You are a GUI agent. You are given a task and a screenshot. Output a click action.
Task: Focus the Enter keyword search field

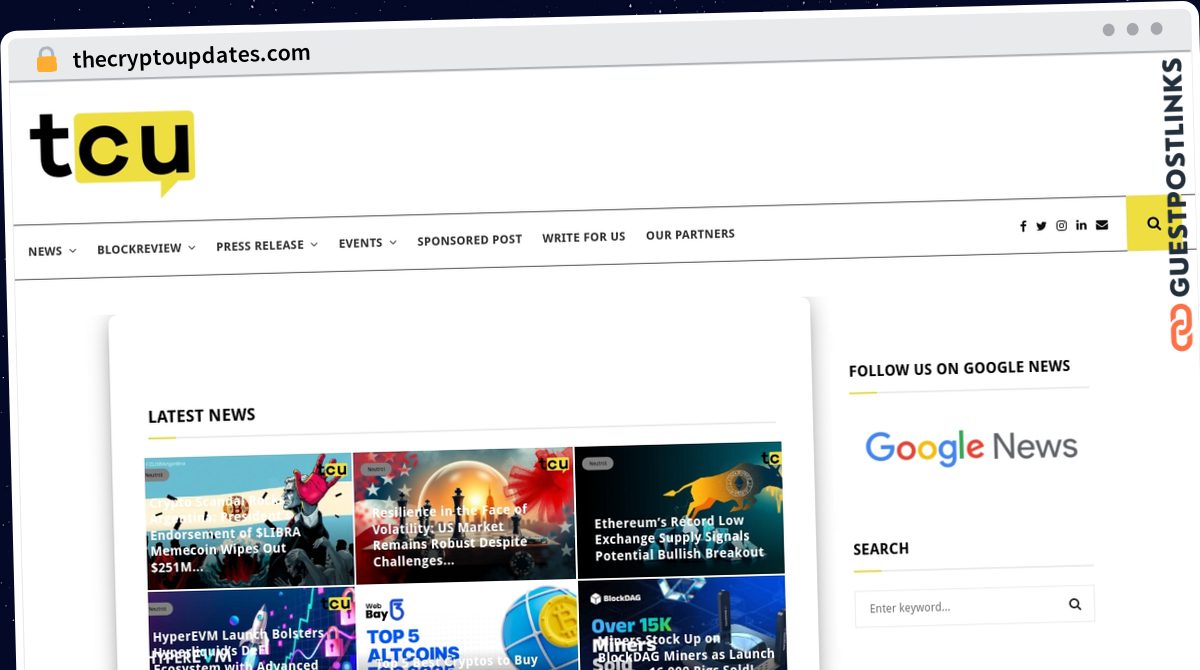click(974, 606)
